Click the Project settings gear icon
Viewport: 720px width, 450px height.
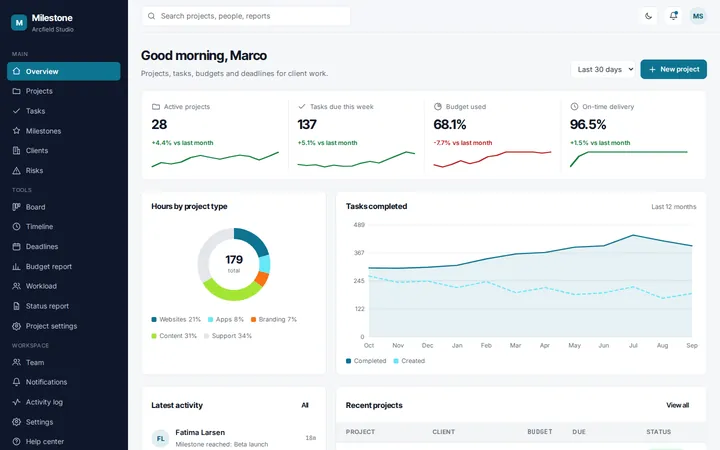17,326
